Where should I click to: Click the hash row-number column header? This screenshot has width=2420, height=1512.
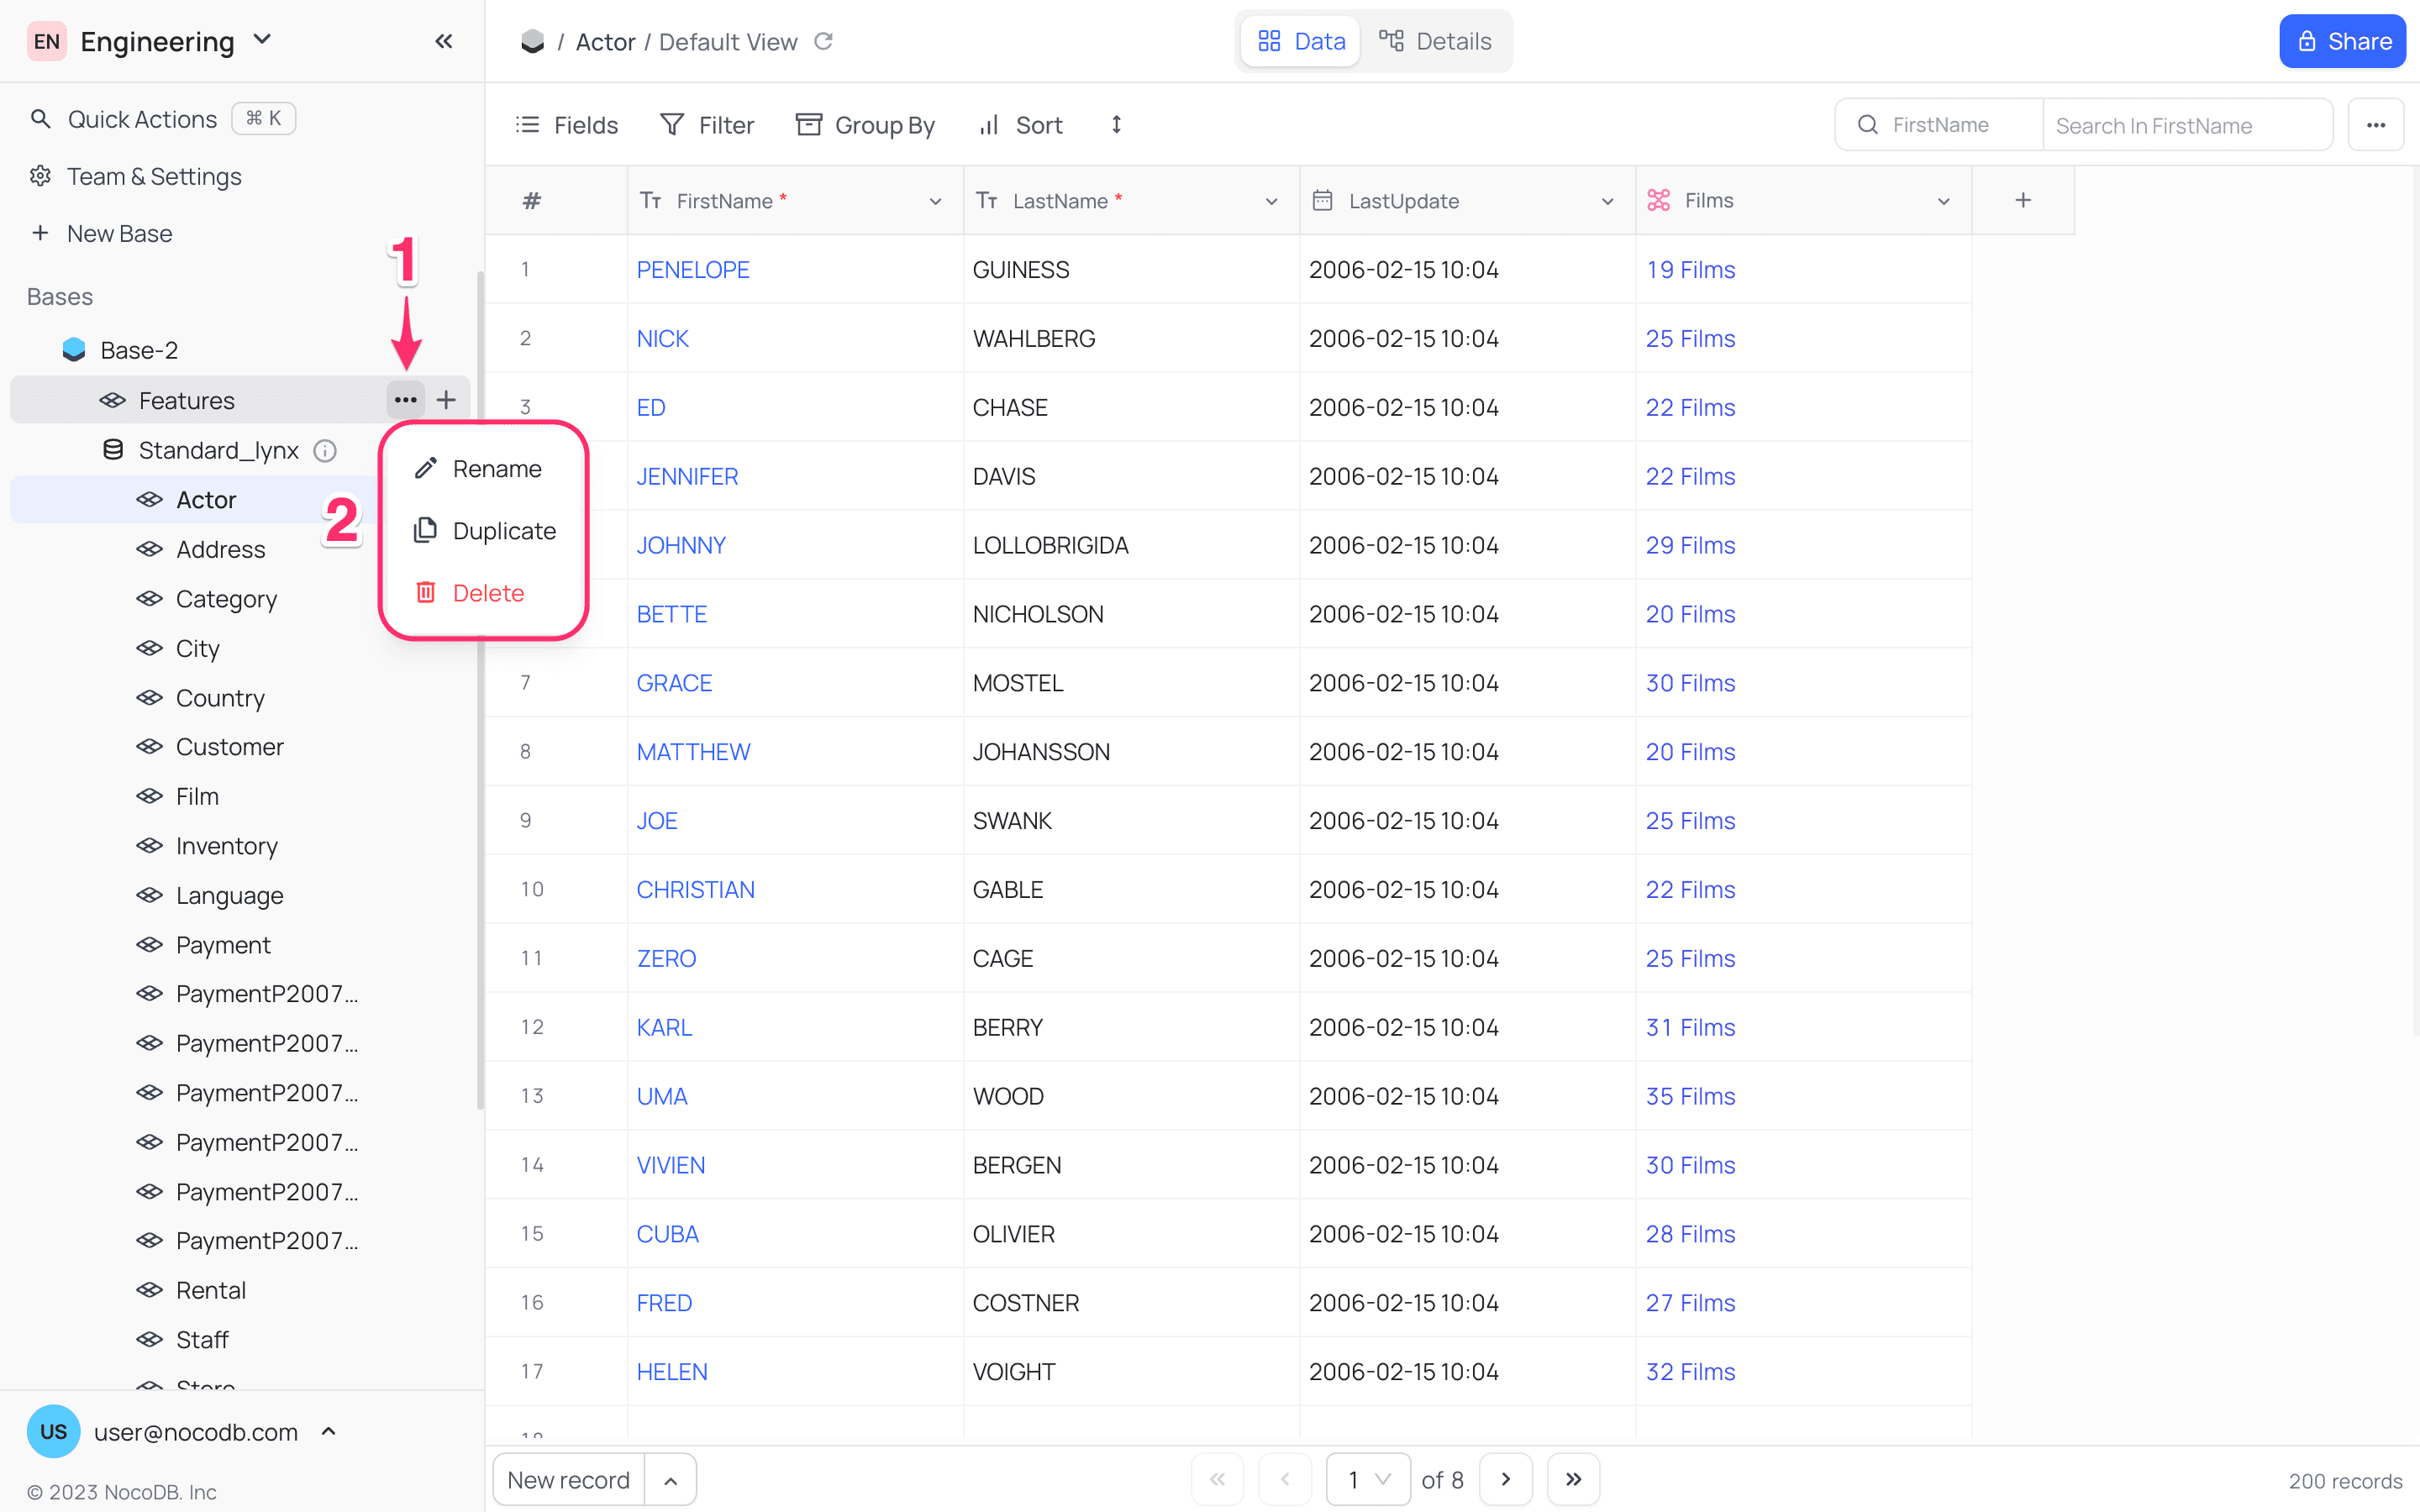point(532,200)
